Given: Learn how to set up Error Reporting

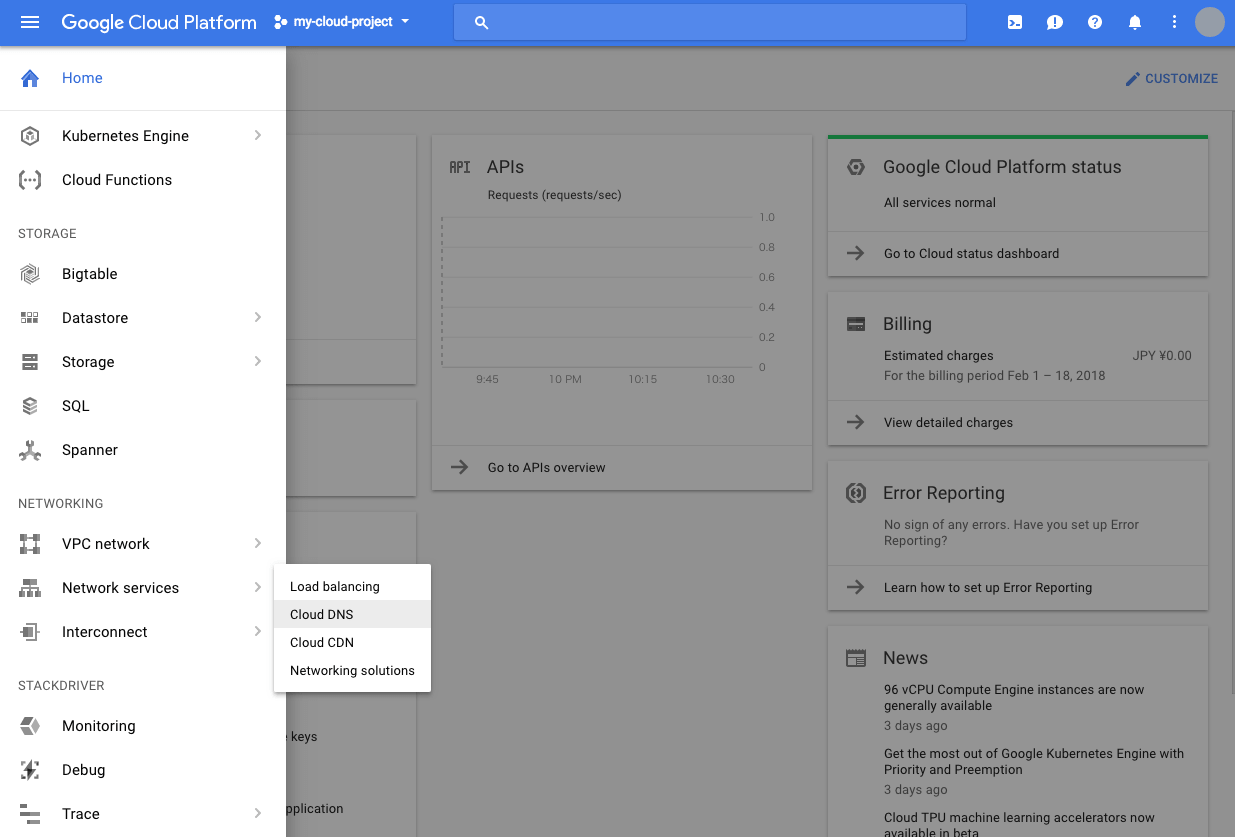Looking at the screenshot, I should (988, 587).
